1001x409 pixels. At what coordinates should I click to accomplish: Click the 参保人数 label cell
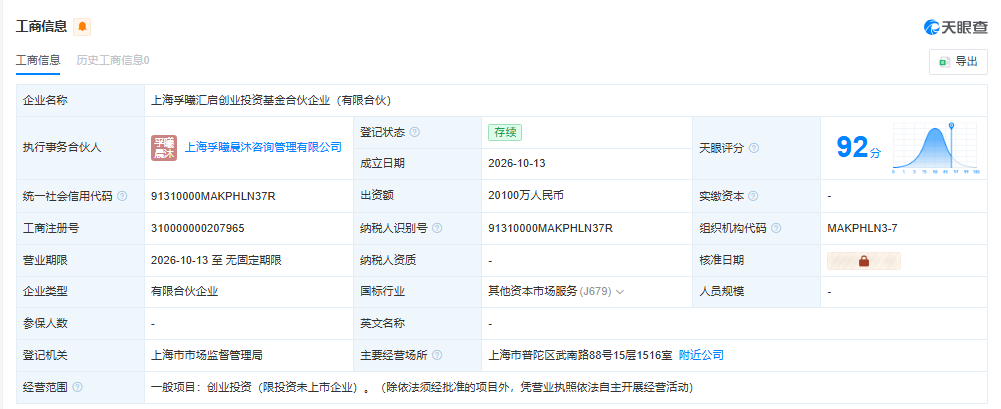tap(80, 323)
